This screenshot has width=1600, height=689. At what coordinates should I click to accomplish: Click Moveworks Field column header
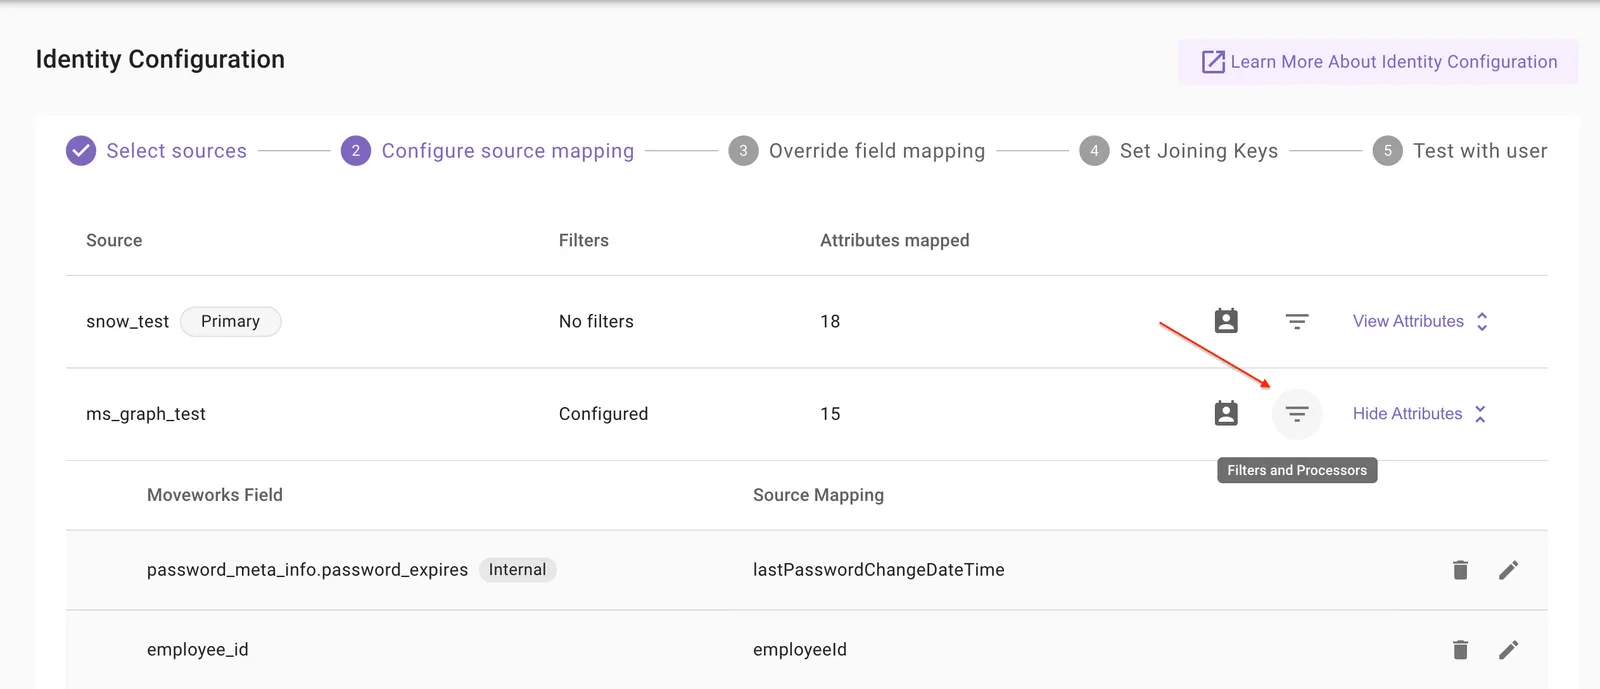[x=215, y=495]
